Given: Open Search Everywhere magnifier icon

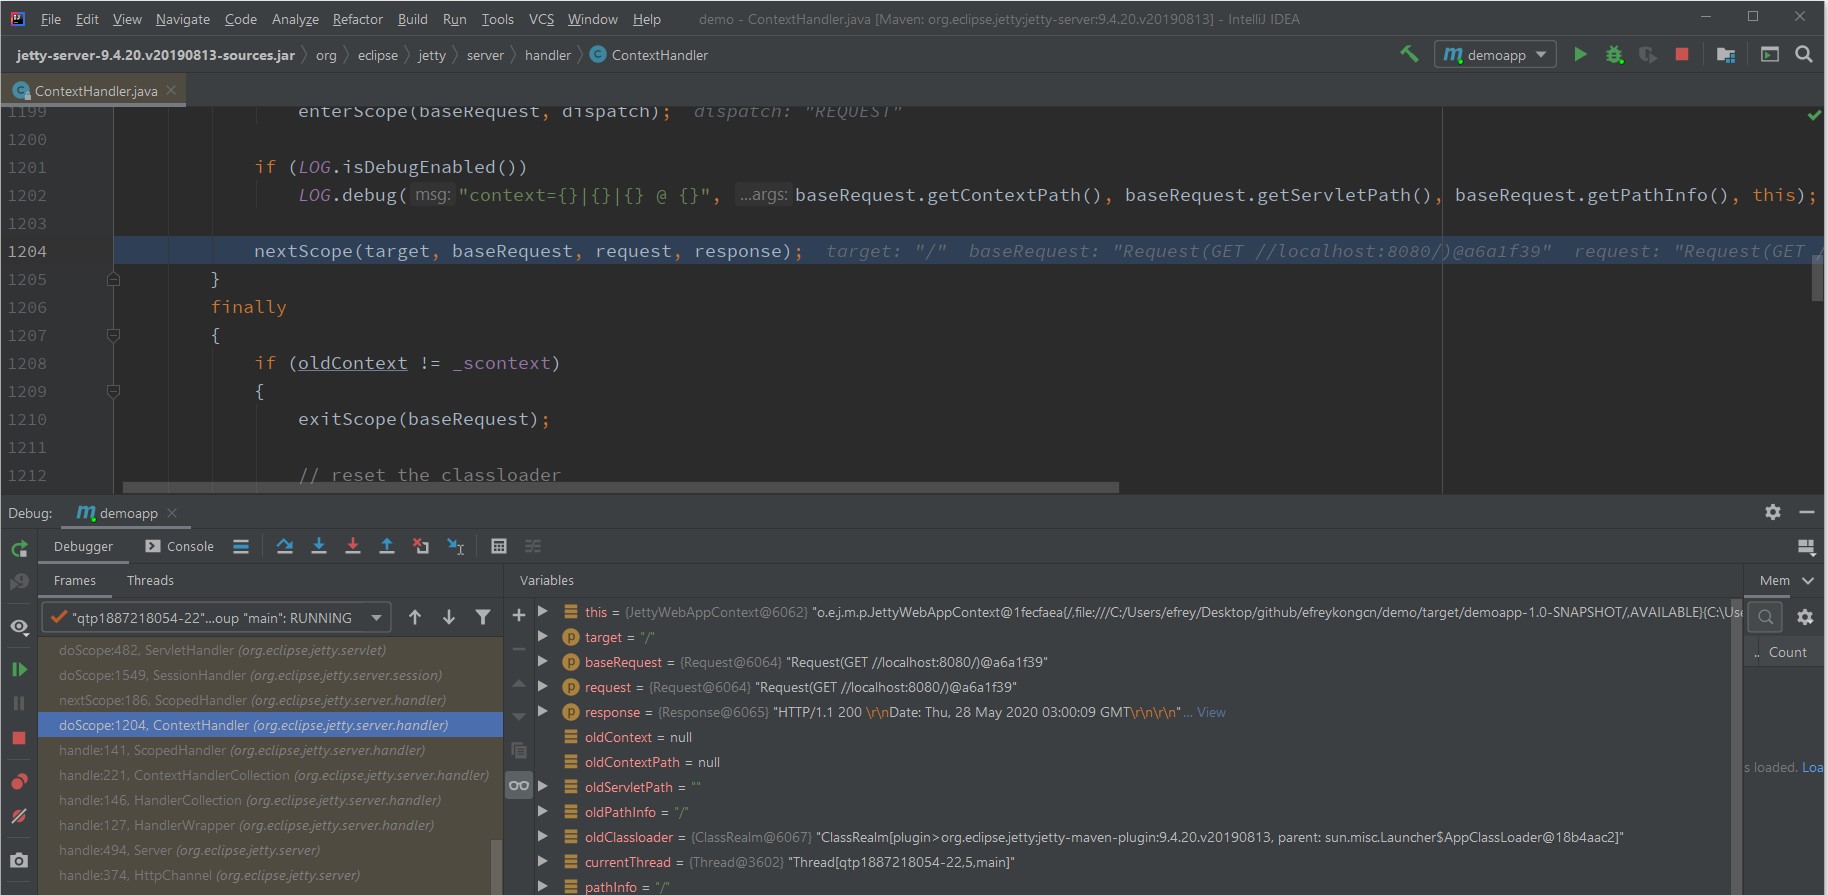Looking at the screenshot, I should coord(1804,54).
